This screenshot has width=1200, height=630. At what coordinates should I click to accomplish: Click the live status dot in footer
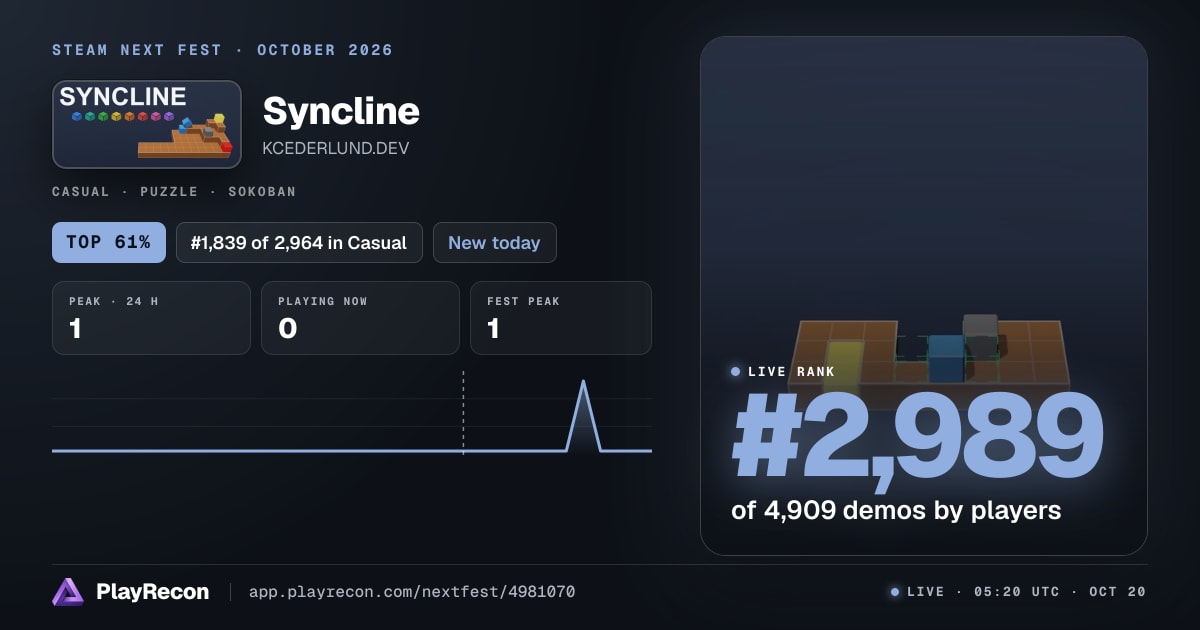click(895, 592)
